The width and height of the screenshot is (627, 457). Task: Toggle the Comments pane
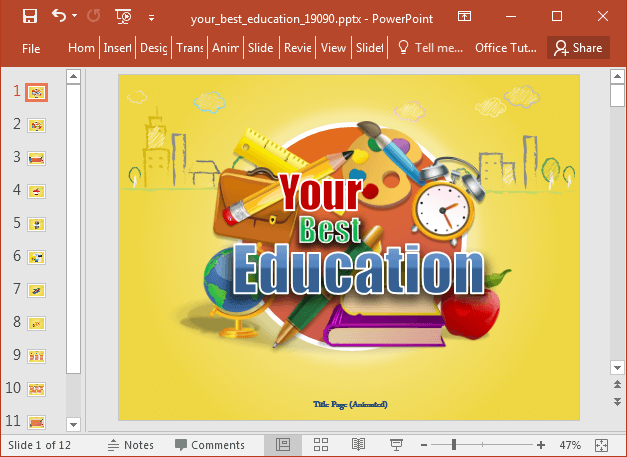click(x=210, y=445)
